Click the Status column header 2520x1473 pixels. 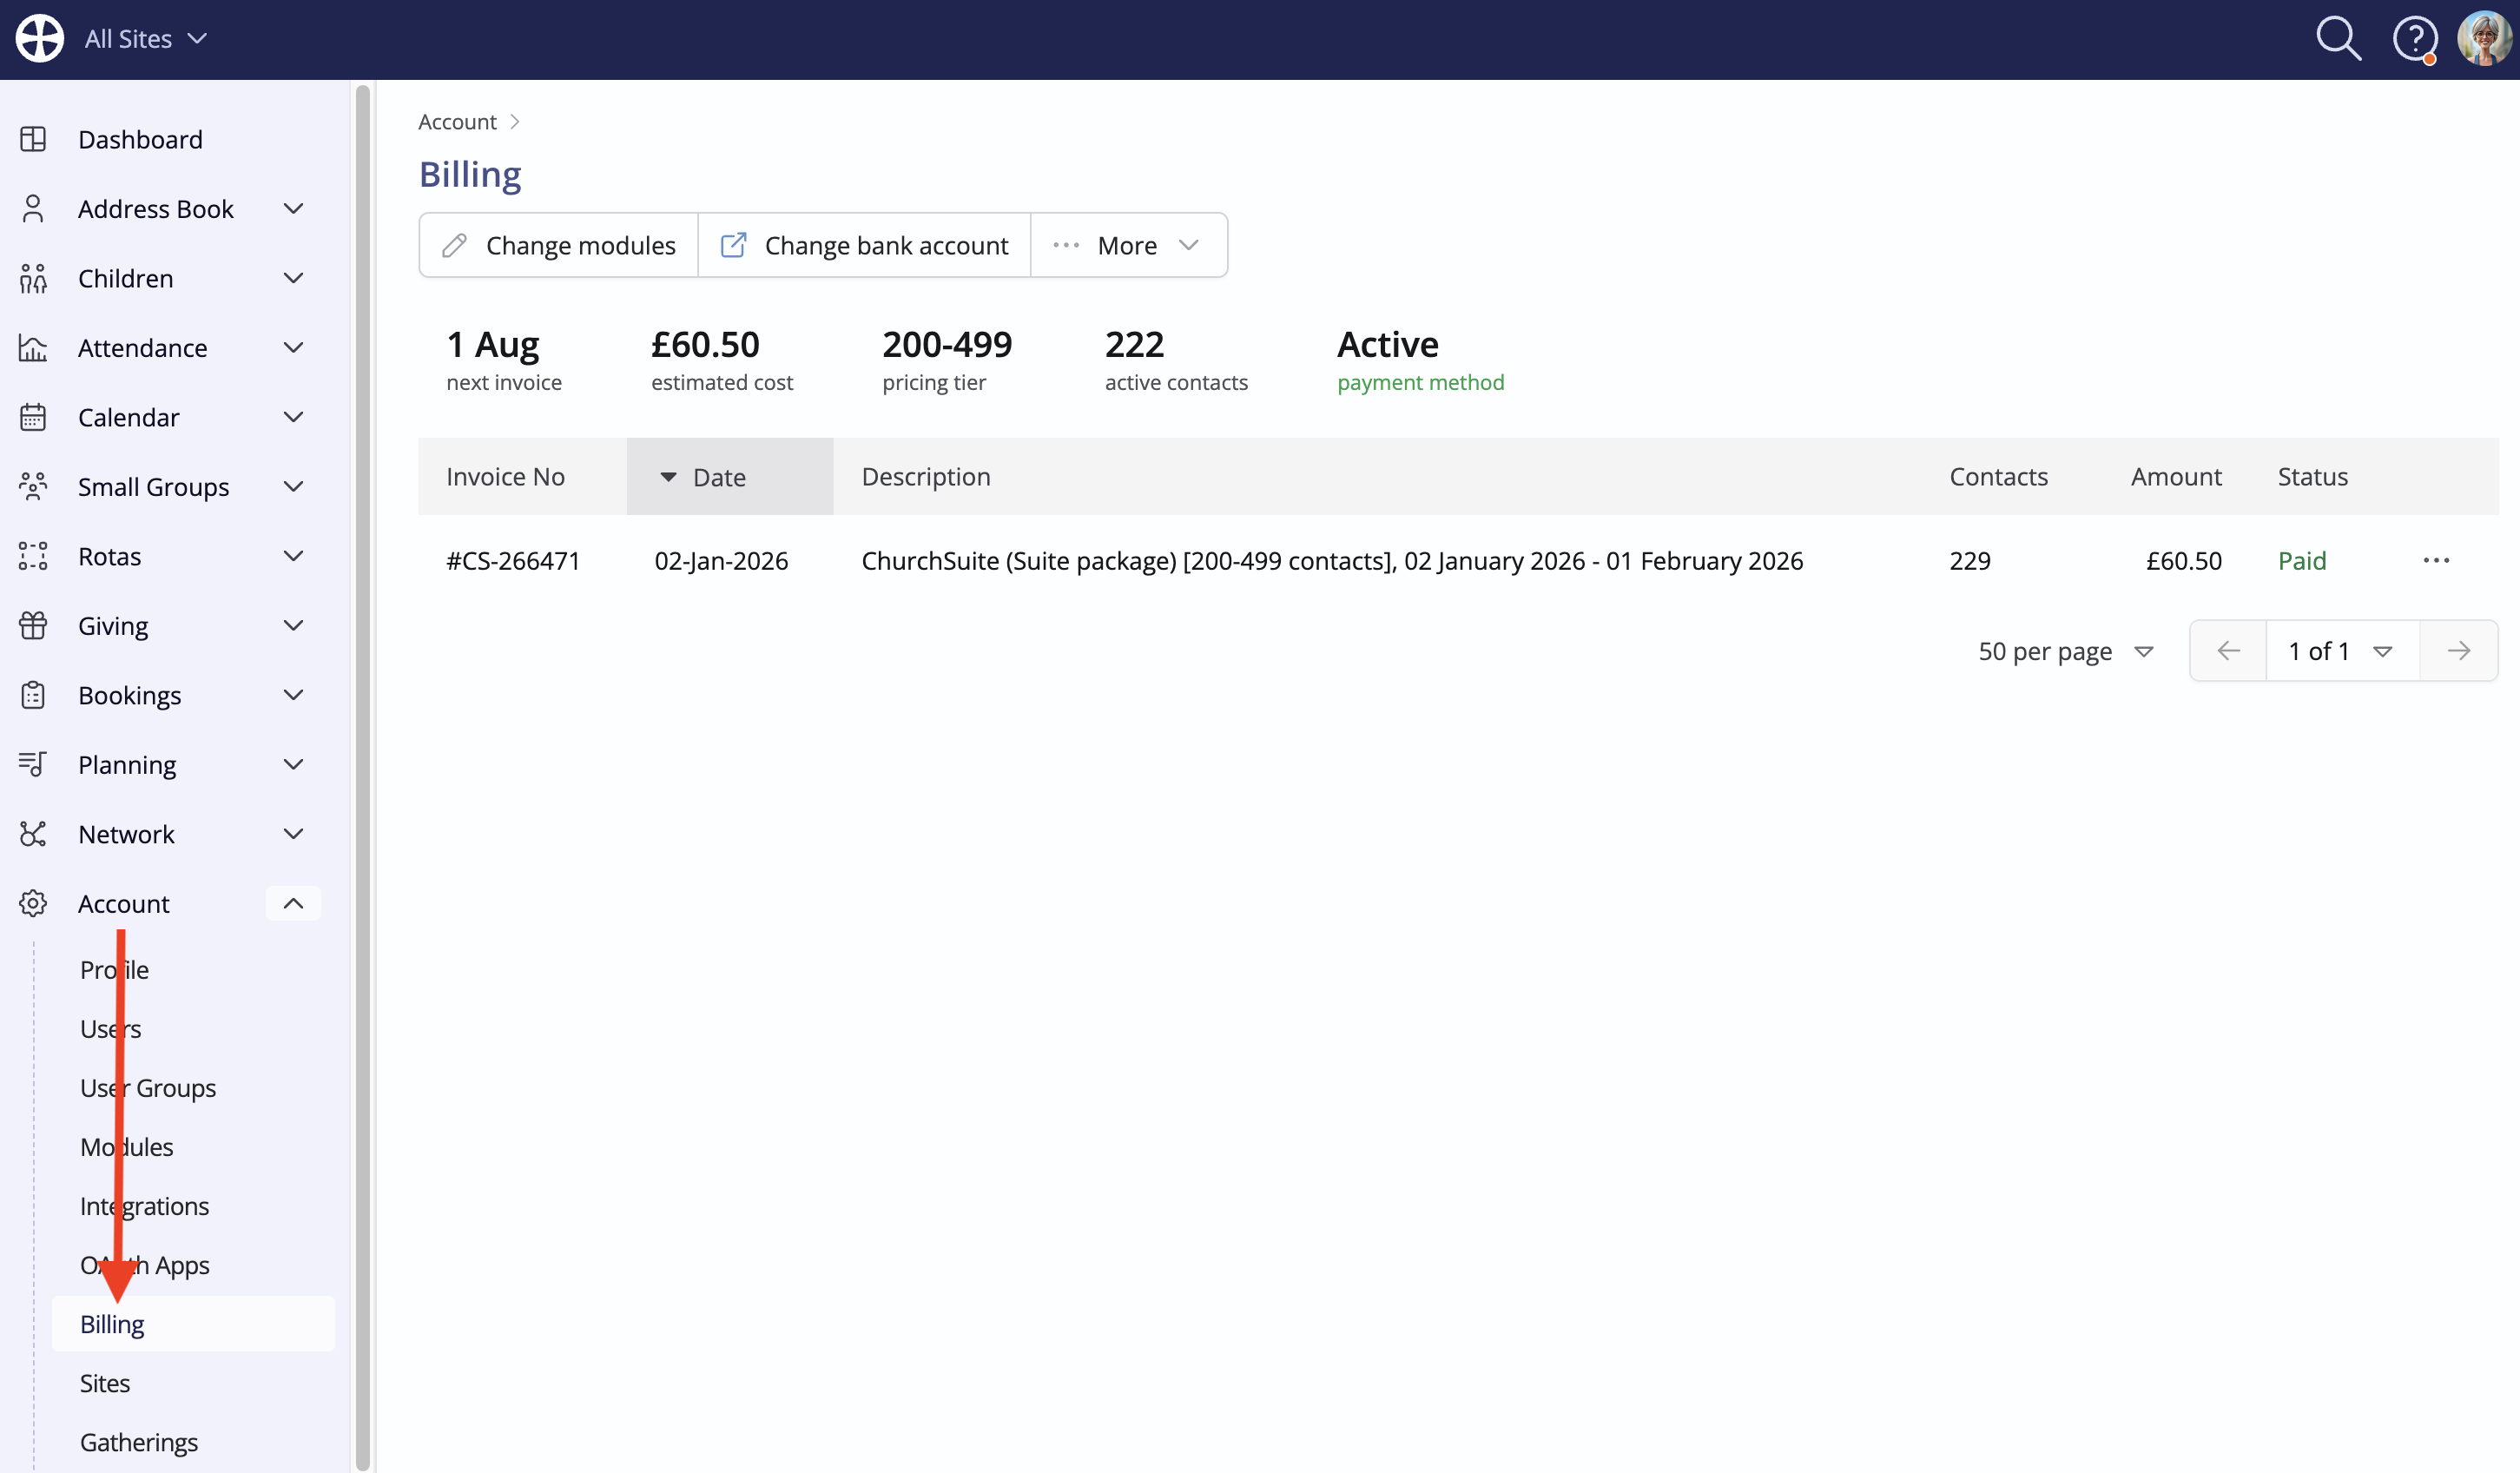point(2312,477)
